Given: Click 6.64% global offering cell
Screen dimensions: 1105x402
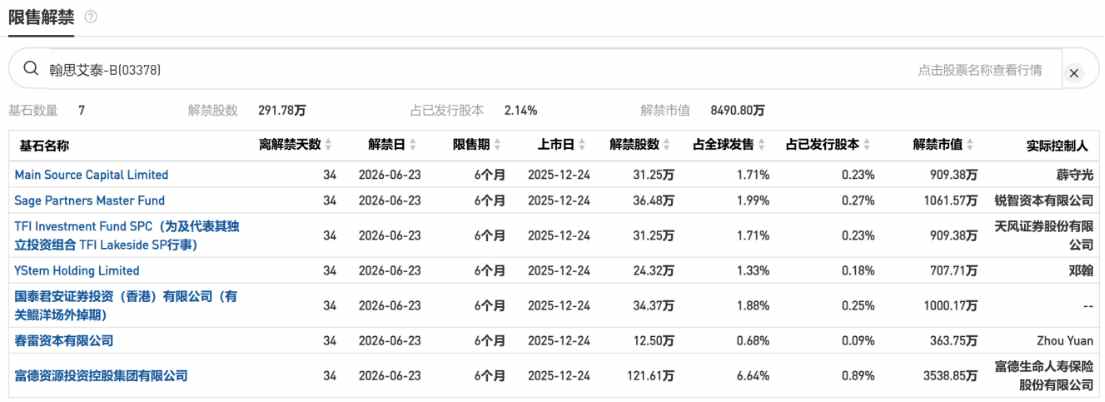Looking at the screenshot, I should (755, 375).
